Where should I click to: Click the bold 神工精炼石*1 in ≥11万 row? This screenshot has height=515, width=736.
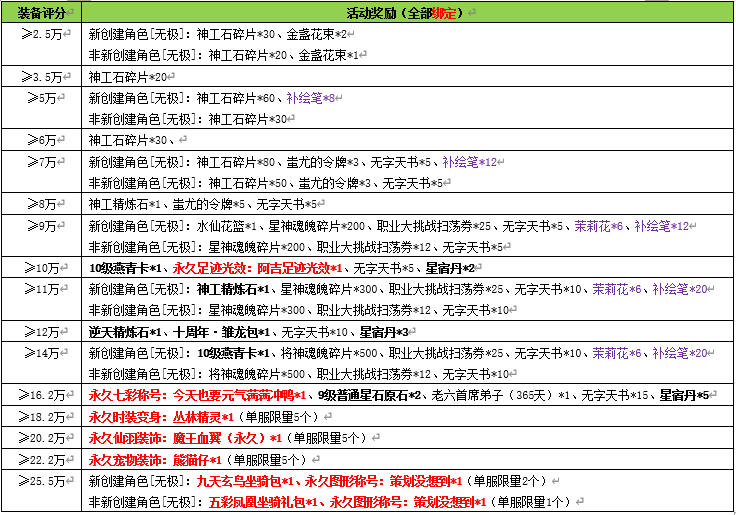pos(233,289)
